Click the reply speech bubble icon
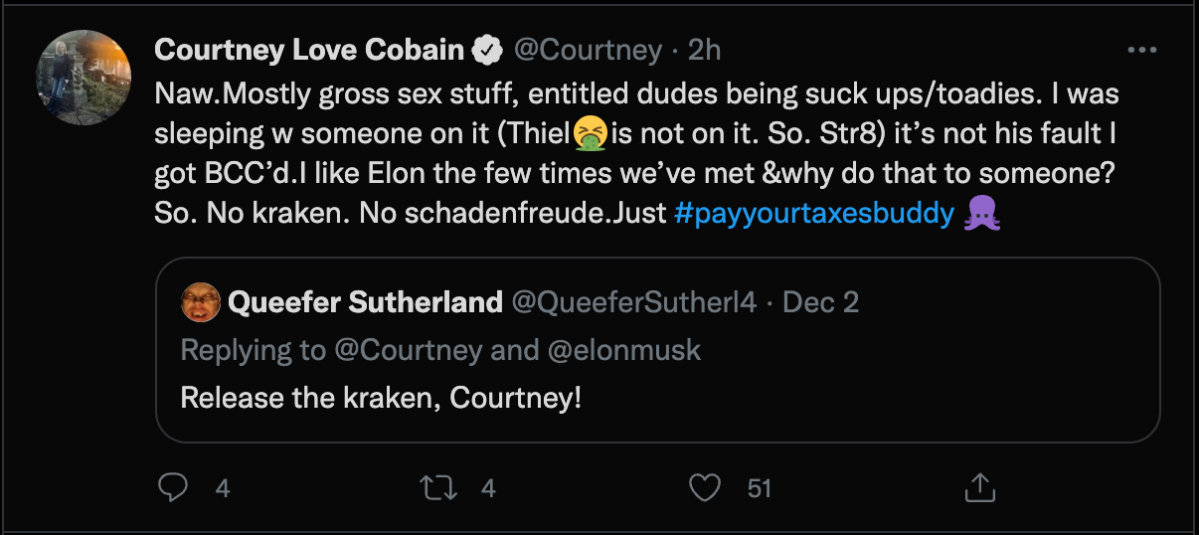 coord(174,487)
